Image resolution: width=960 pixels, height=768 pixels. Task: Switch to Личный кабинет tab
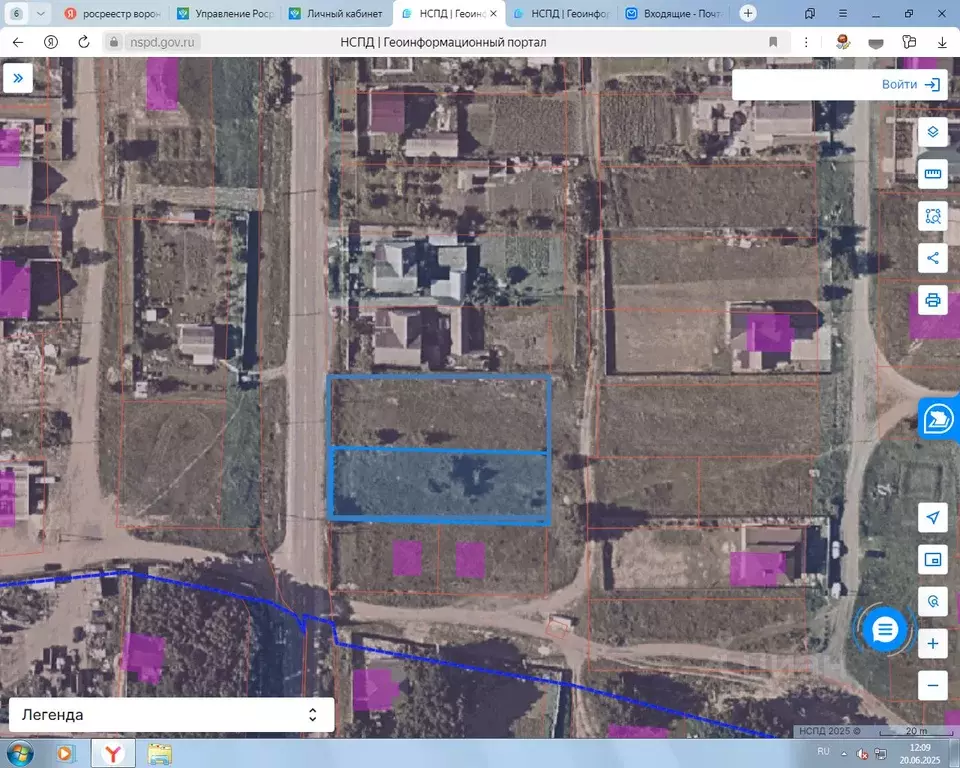tap(337, 13)
